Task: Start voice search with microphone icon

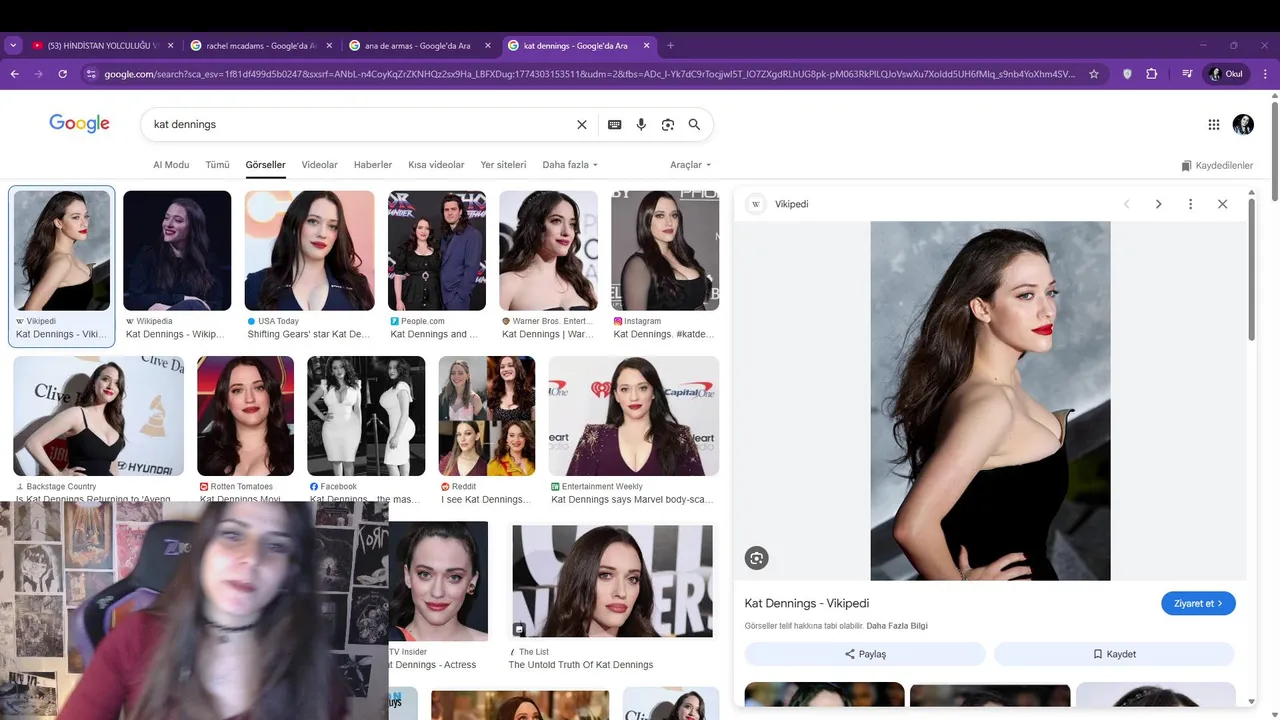Action: pyautogui.click(x=642, y=125)
